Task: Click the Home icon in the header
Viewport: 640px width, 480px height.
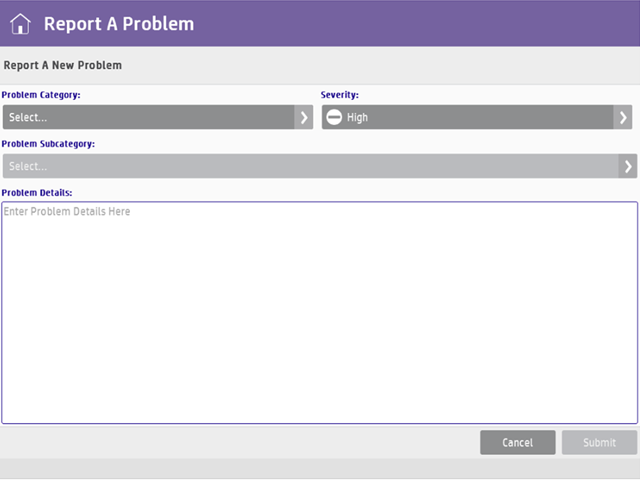Action: pyautogui.click(x=20, y=23)
